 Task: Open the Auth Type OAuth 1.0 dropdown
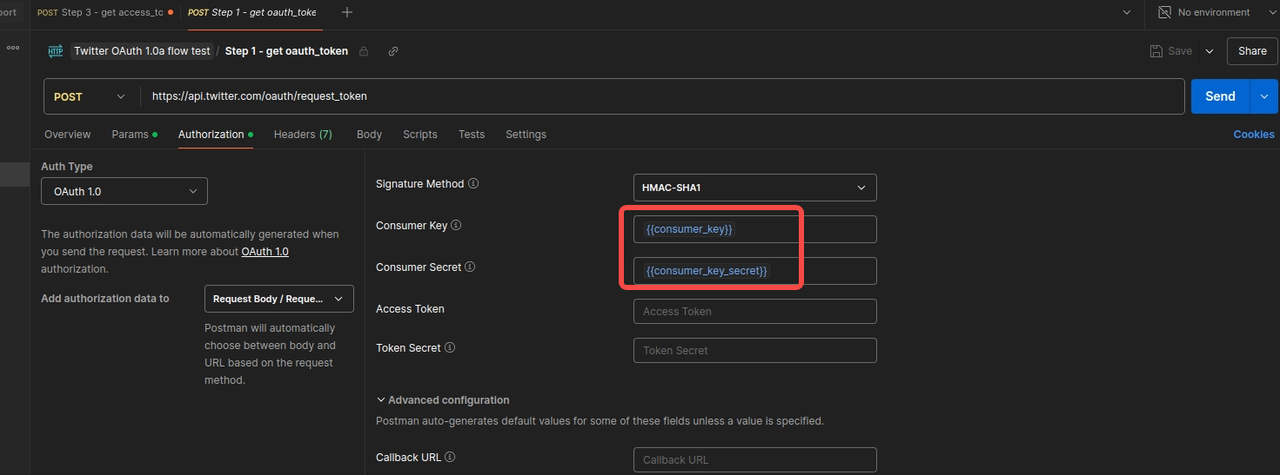124,191
